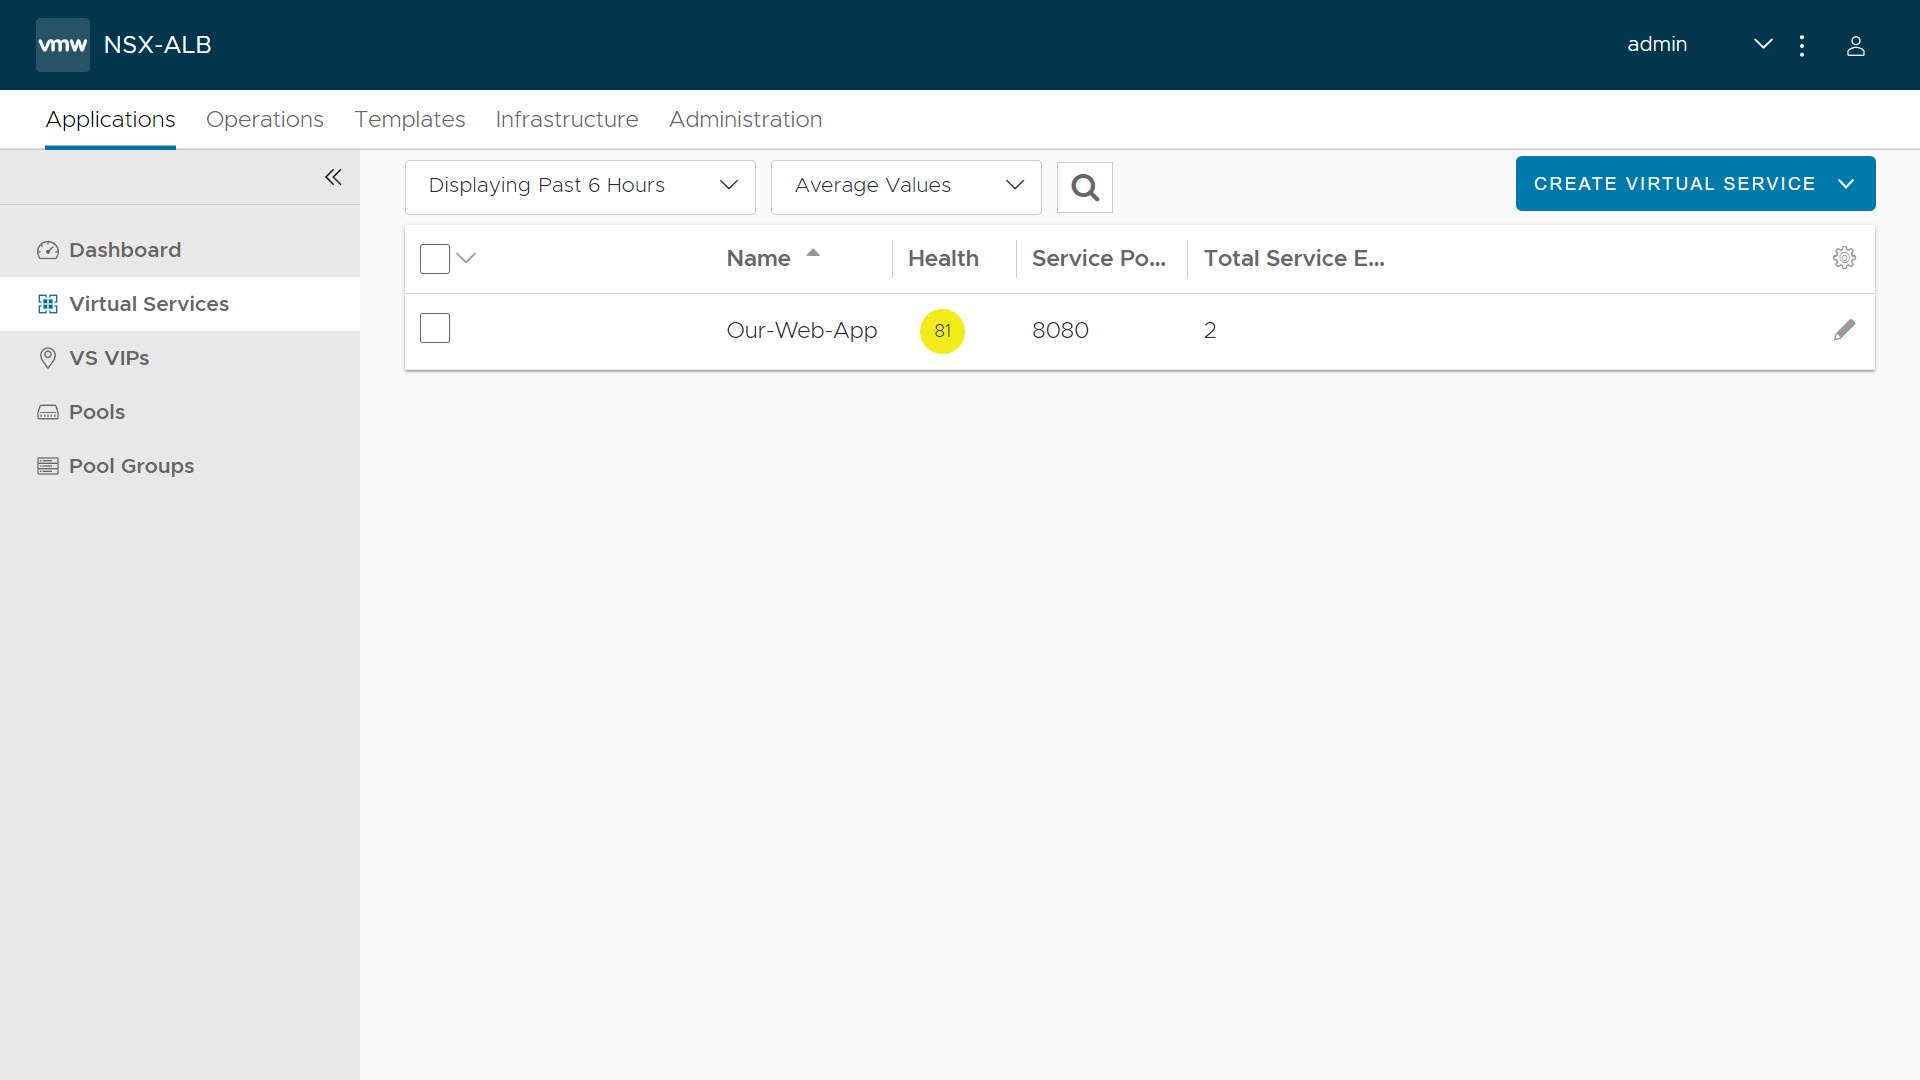Screen dimensions: 1920x1080
Task: Select the Our-Web-App row checkbox
Action: tap(435, 328)
